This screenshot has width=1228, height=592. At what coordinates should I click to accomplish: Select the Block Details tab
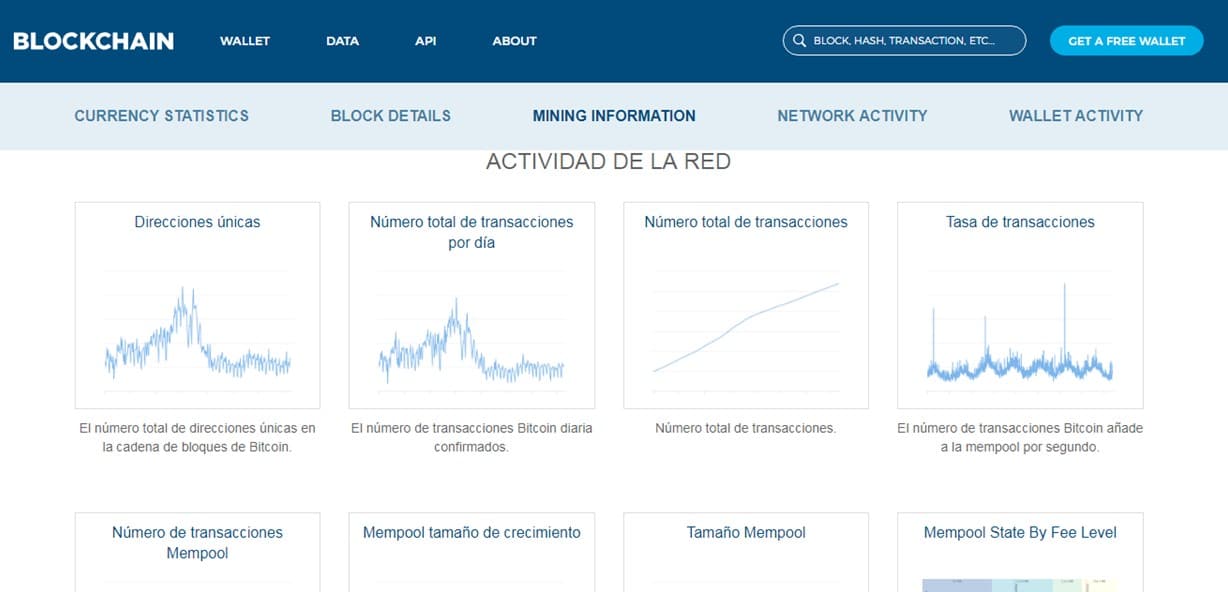[390, 116]
